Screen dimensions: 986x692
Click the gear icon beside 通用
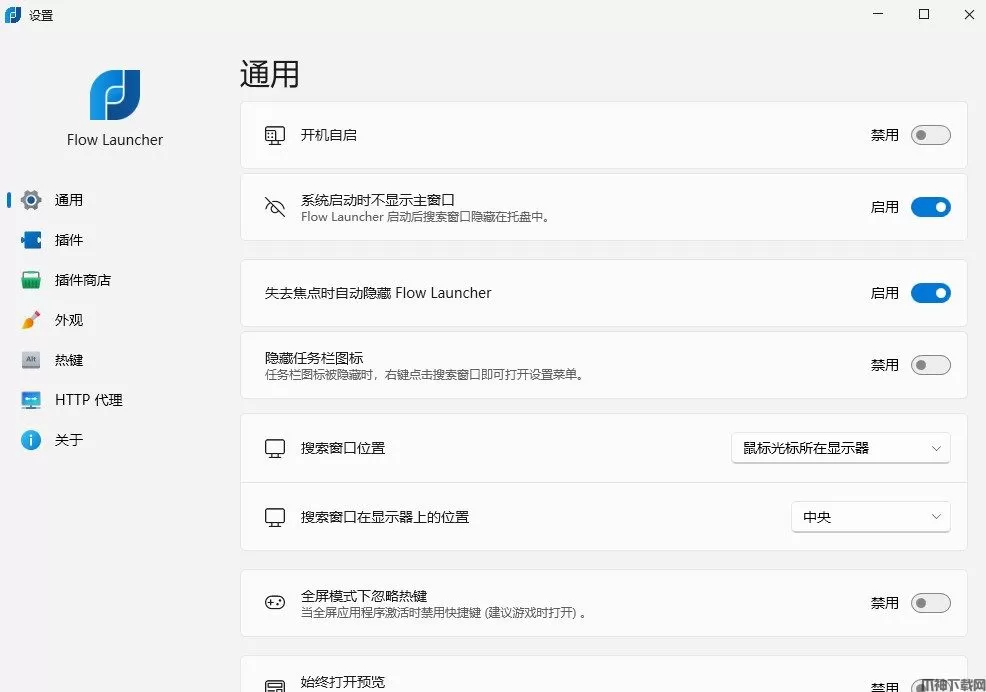pos(31,200)
